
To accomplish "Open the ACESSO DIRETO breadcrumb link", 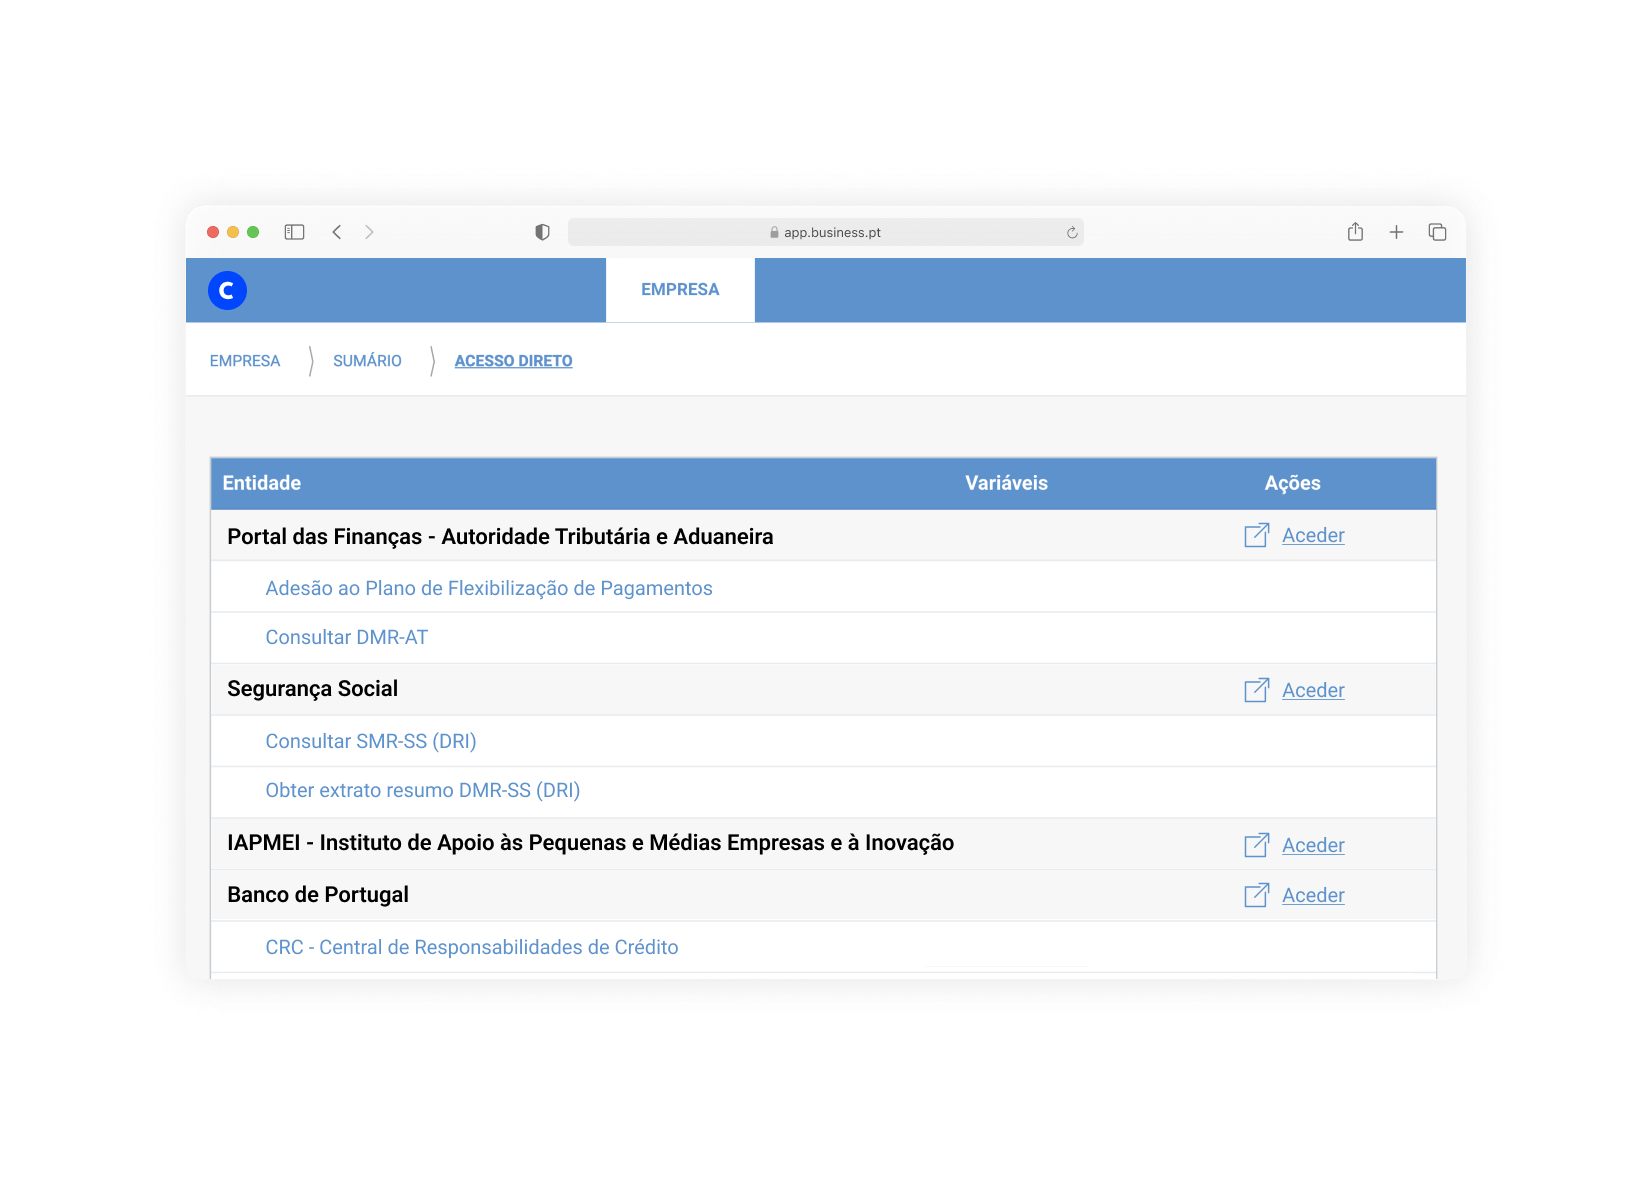I will click(513, 361).
